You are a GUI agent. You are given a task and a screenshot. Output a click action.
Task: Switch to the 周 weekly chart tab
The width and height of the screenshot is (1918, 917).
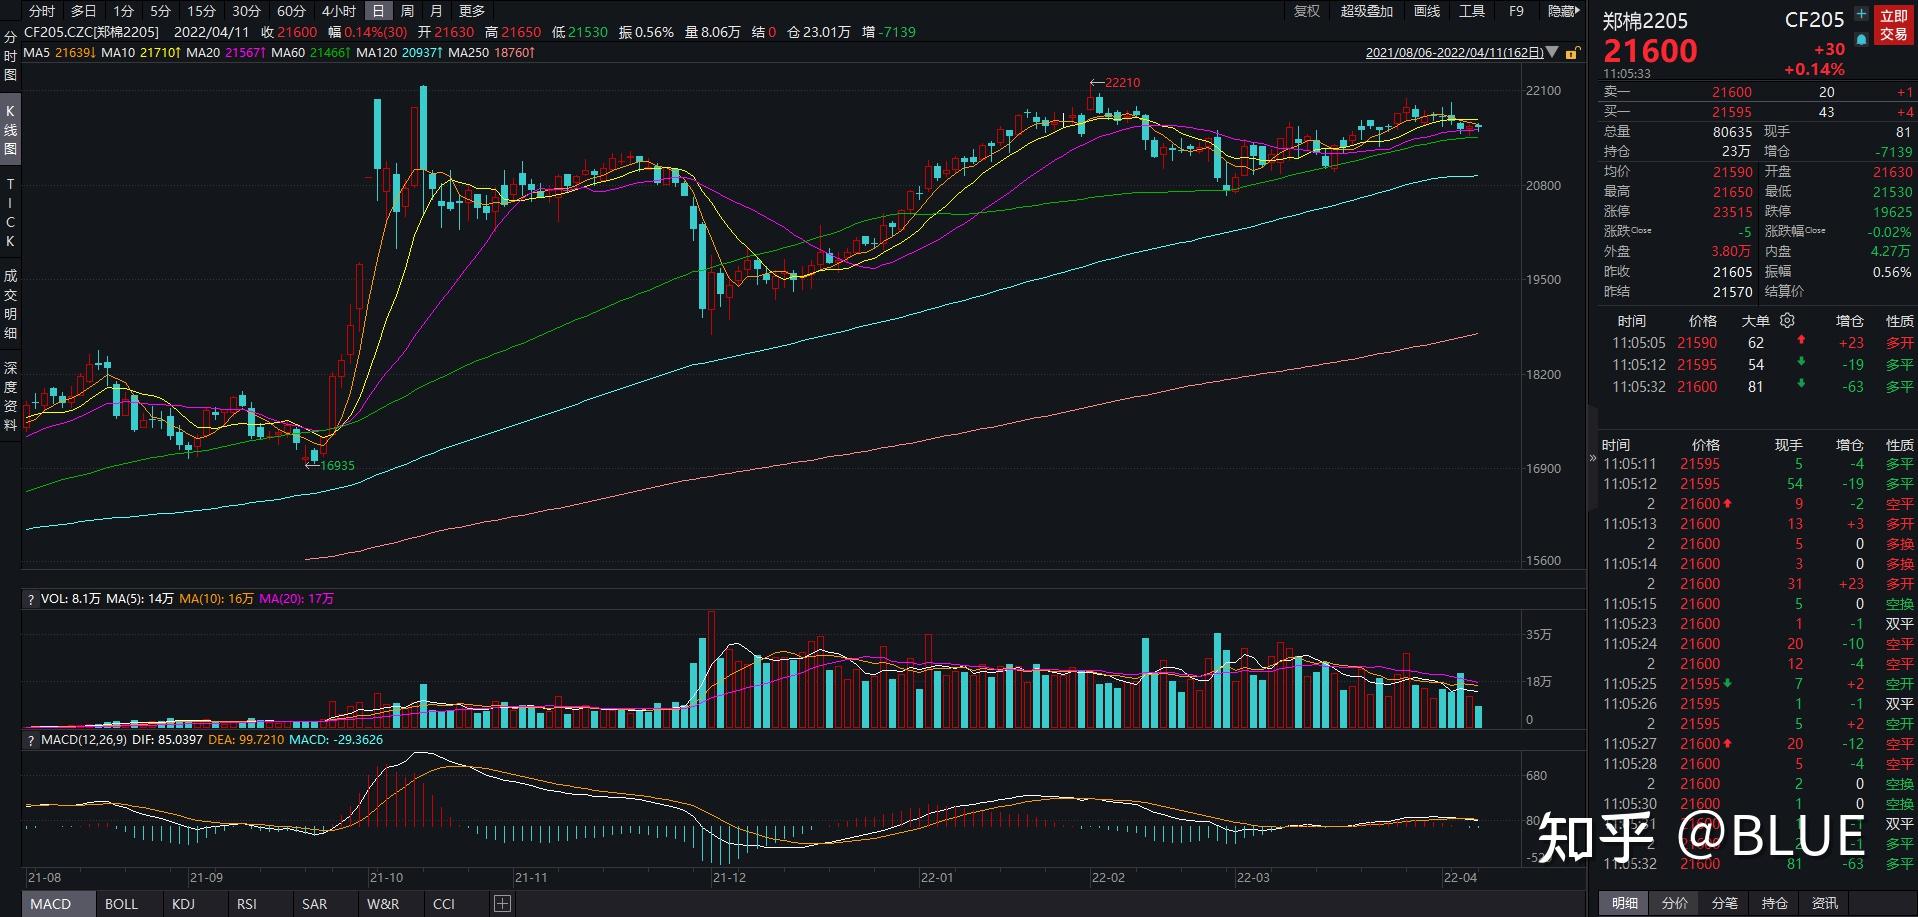point(407,11)
